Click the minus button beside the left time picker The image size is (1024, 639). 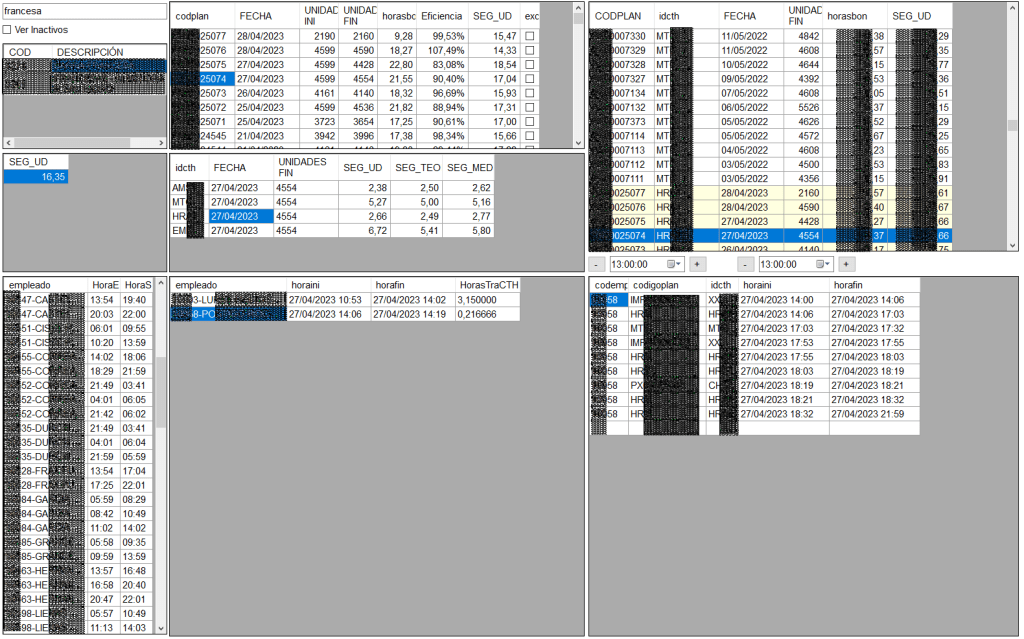pos(596,264)
